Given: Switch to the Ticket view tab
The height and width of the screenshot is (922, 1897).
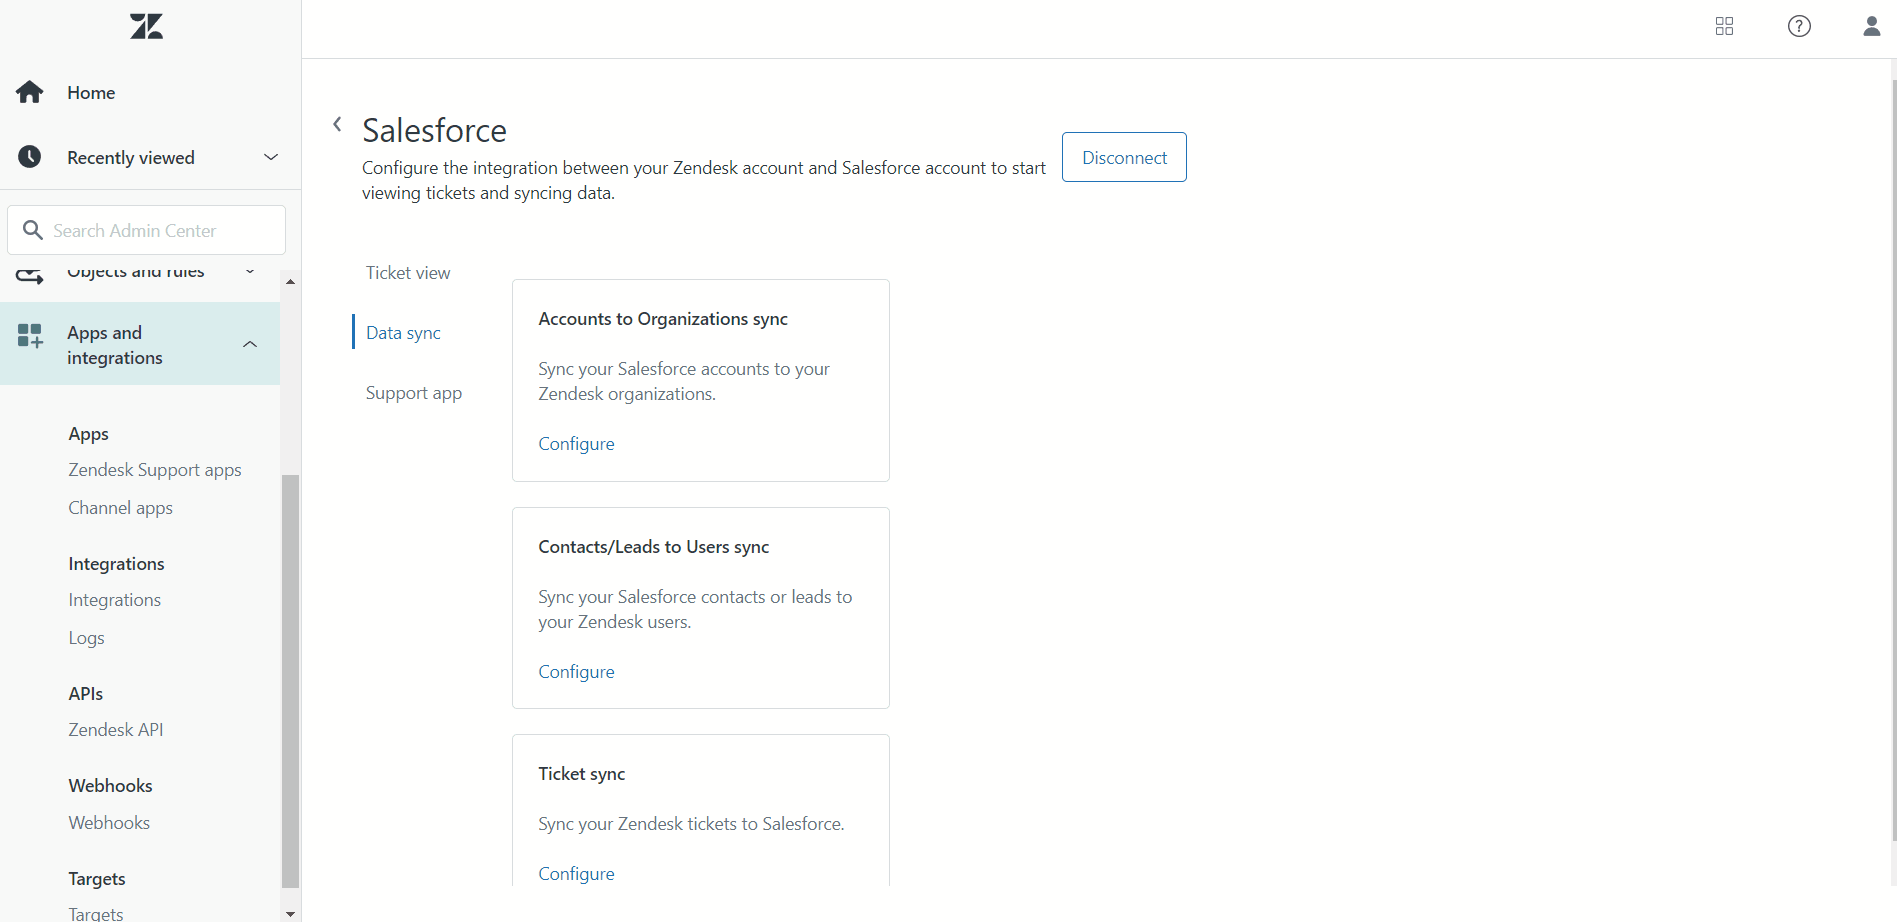Looking at the screenshot, I should (x=408, y=273).
